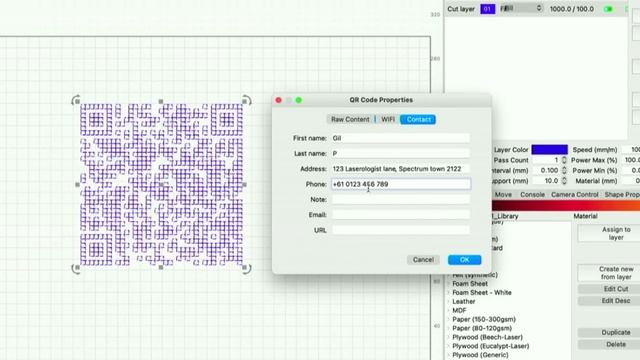Click the empty URL field
Screen dimensions: 640x360
[400, 230]
